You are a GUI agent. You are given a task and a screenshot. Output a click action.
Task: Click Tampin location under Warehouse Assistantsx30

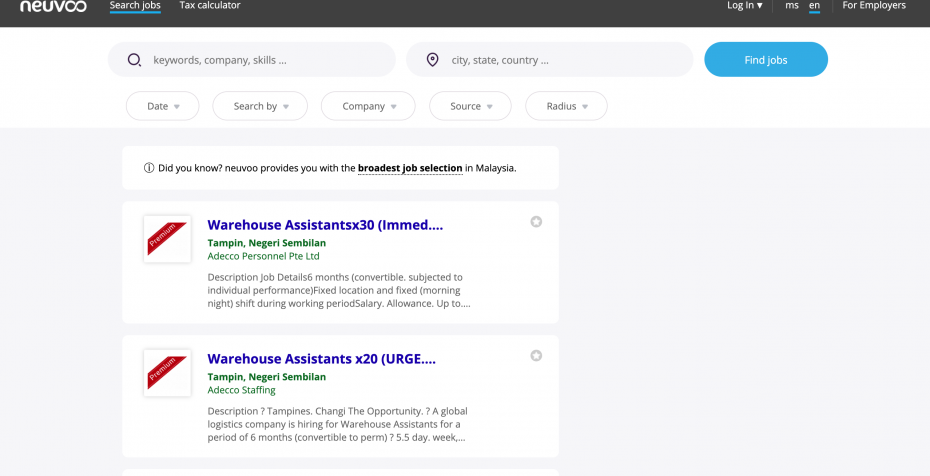coord(266,243)
